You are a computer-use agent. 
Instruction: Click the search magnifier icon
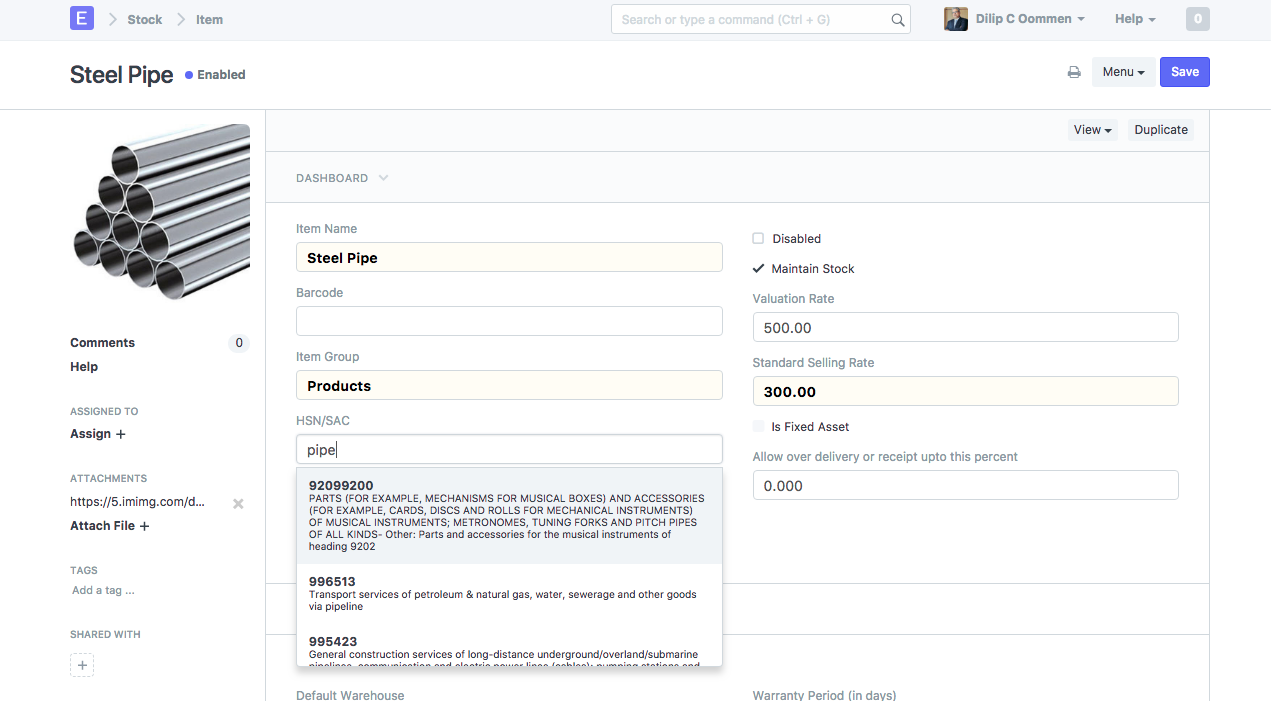[898, 20]
